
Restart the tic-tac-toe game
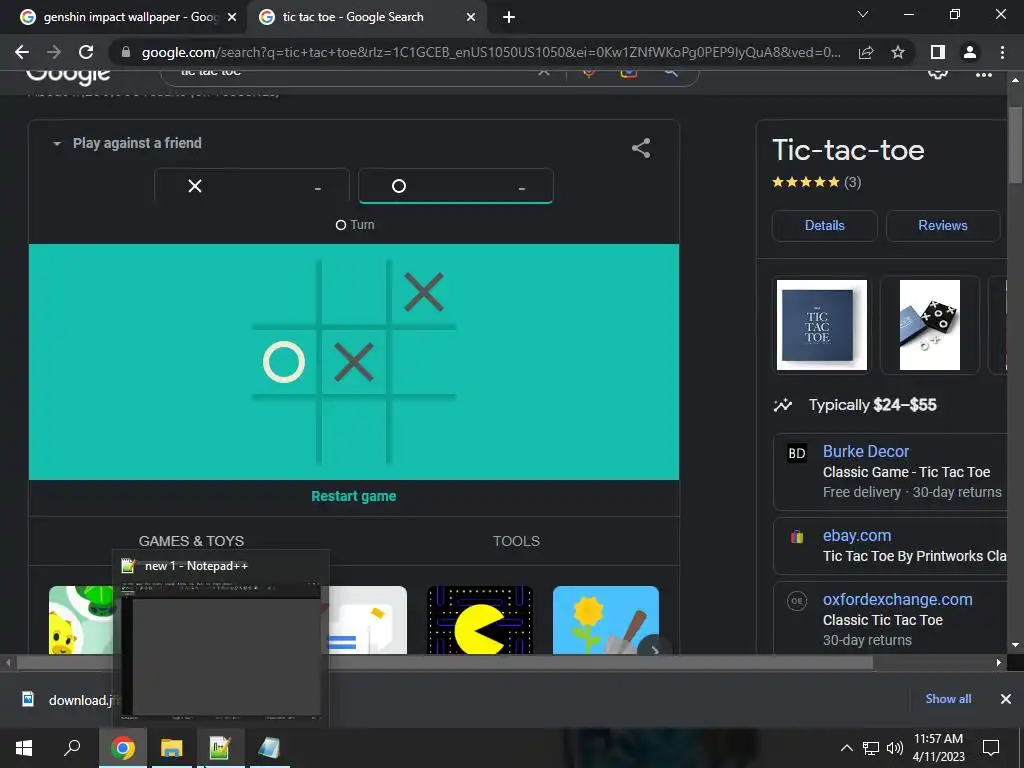(353, 496)
